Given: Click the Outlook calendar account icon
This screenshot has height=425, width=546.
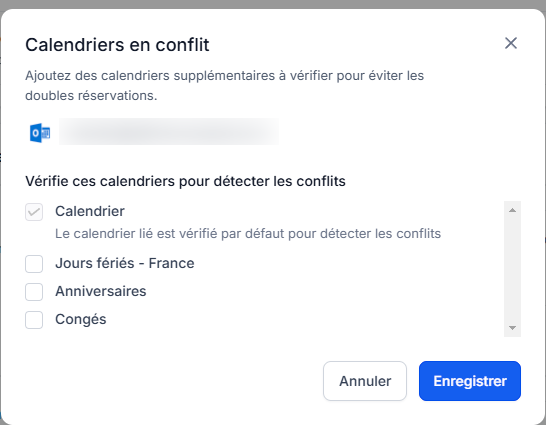Looking at the screenshot, I should 40,133.
